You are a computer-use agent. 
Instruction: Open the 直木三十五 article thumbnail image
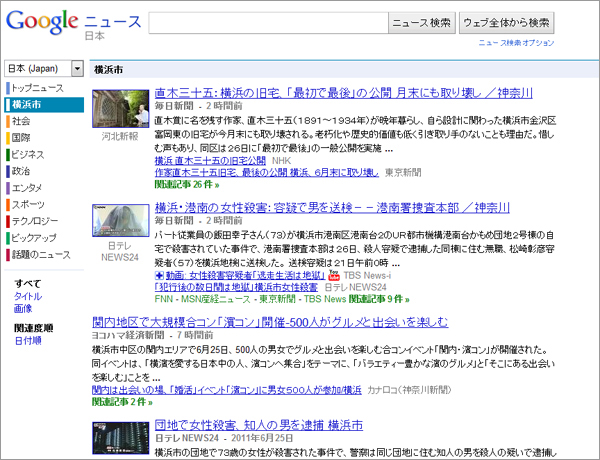pyautogui.click(x=120, y=108)
